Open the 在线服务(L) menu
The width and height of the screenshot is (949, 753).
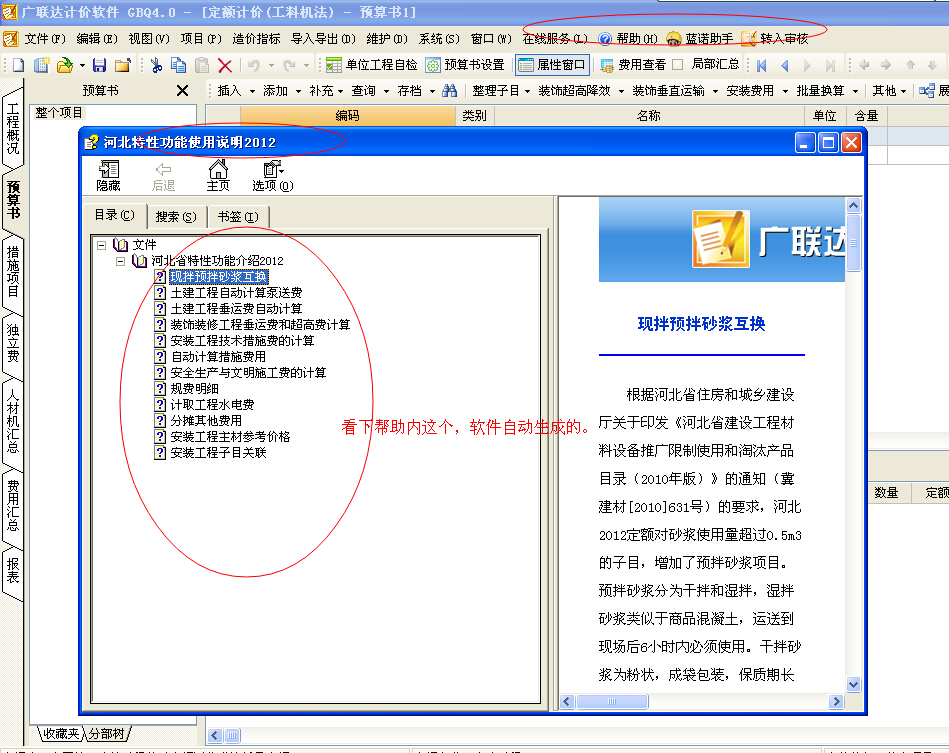tap(555, 39)
